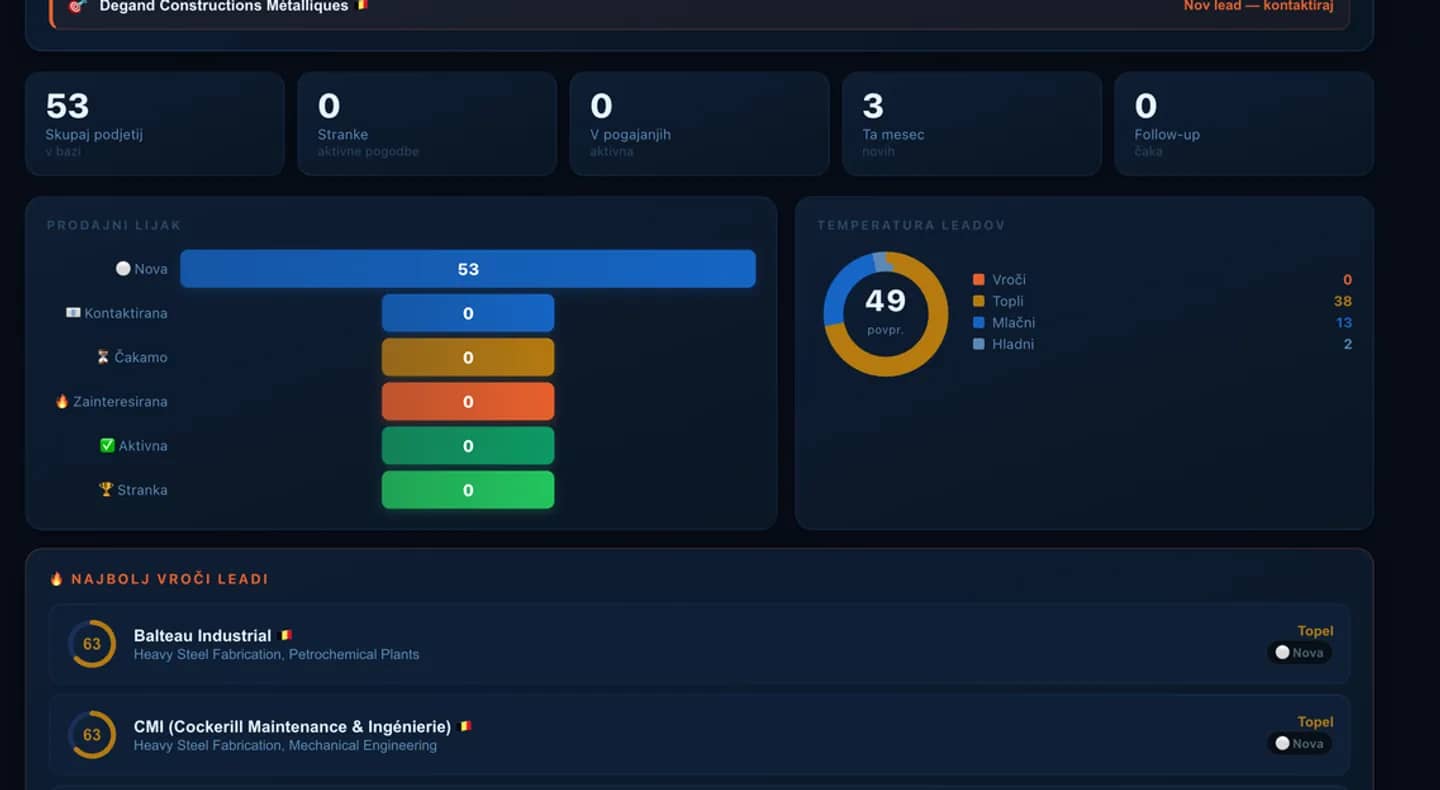Click the Kontaktirana funnel bar
Screen dimensions: 1440x790
pyautogui.click(x=468, y=313)
